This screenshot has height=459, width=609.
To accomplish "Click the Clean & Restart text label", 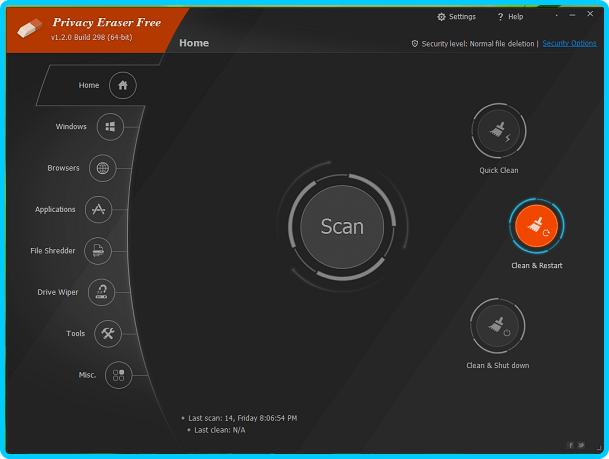I will click(x=537, y=265).
